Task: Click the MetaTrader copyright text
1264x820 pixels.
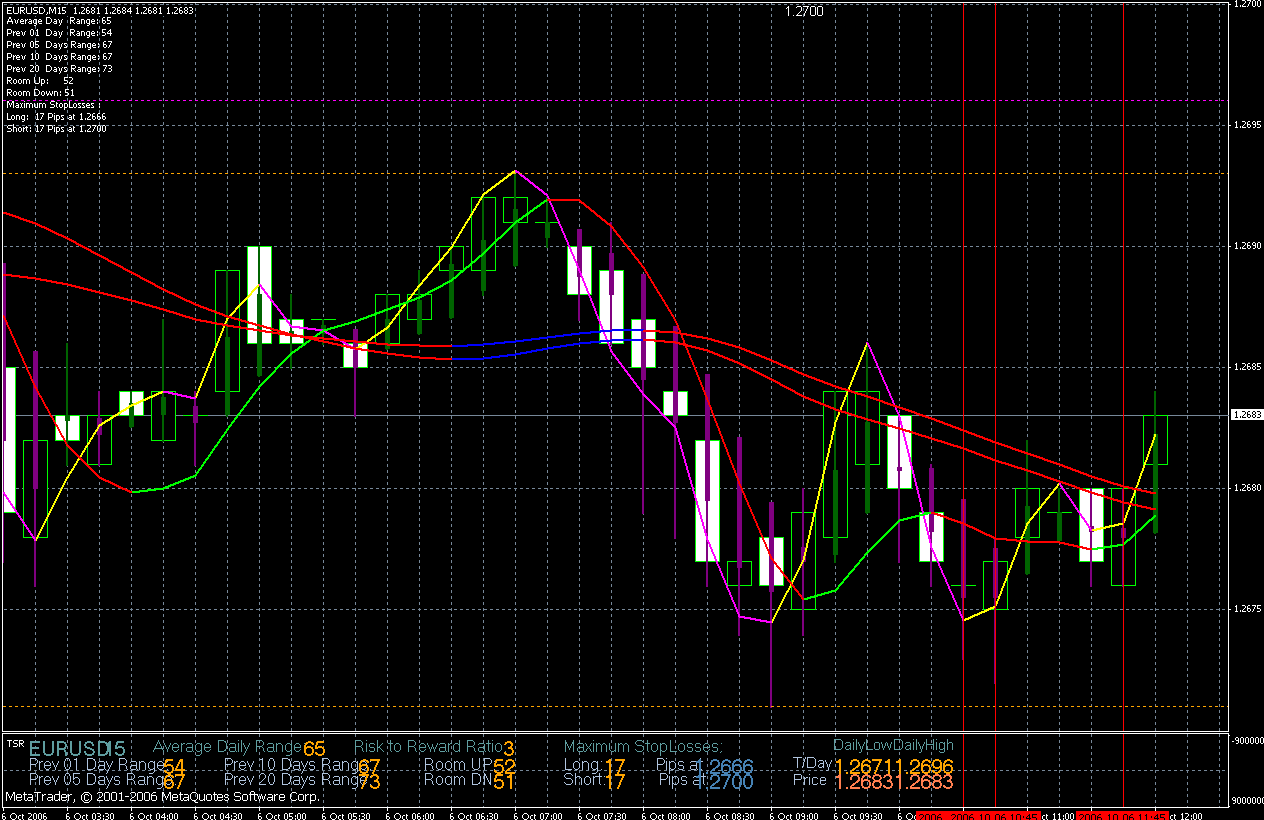Action: [163, 797]
